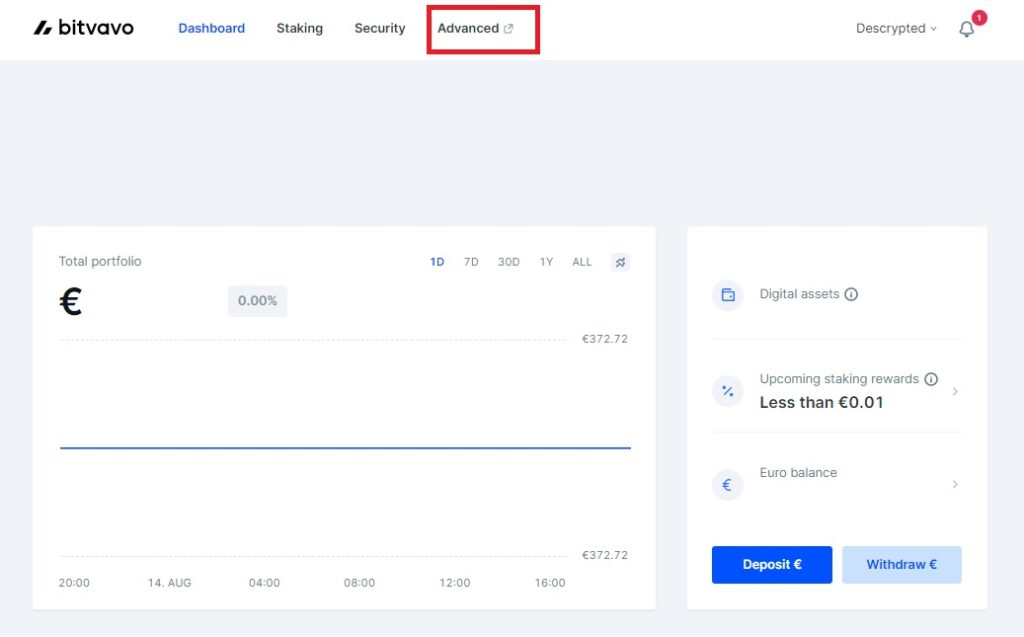Screen dimensions: 1024x637
Task: Show ALL time portfolio range
Action: click(x=582, y=262)
